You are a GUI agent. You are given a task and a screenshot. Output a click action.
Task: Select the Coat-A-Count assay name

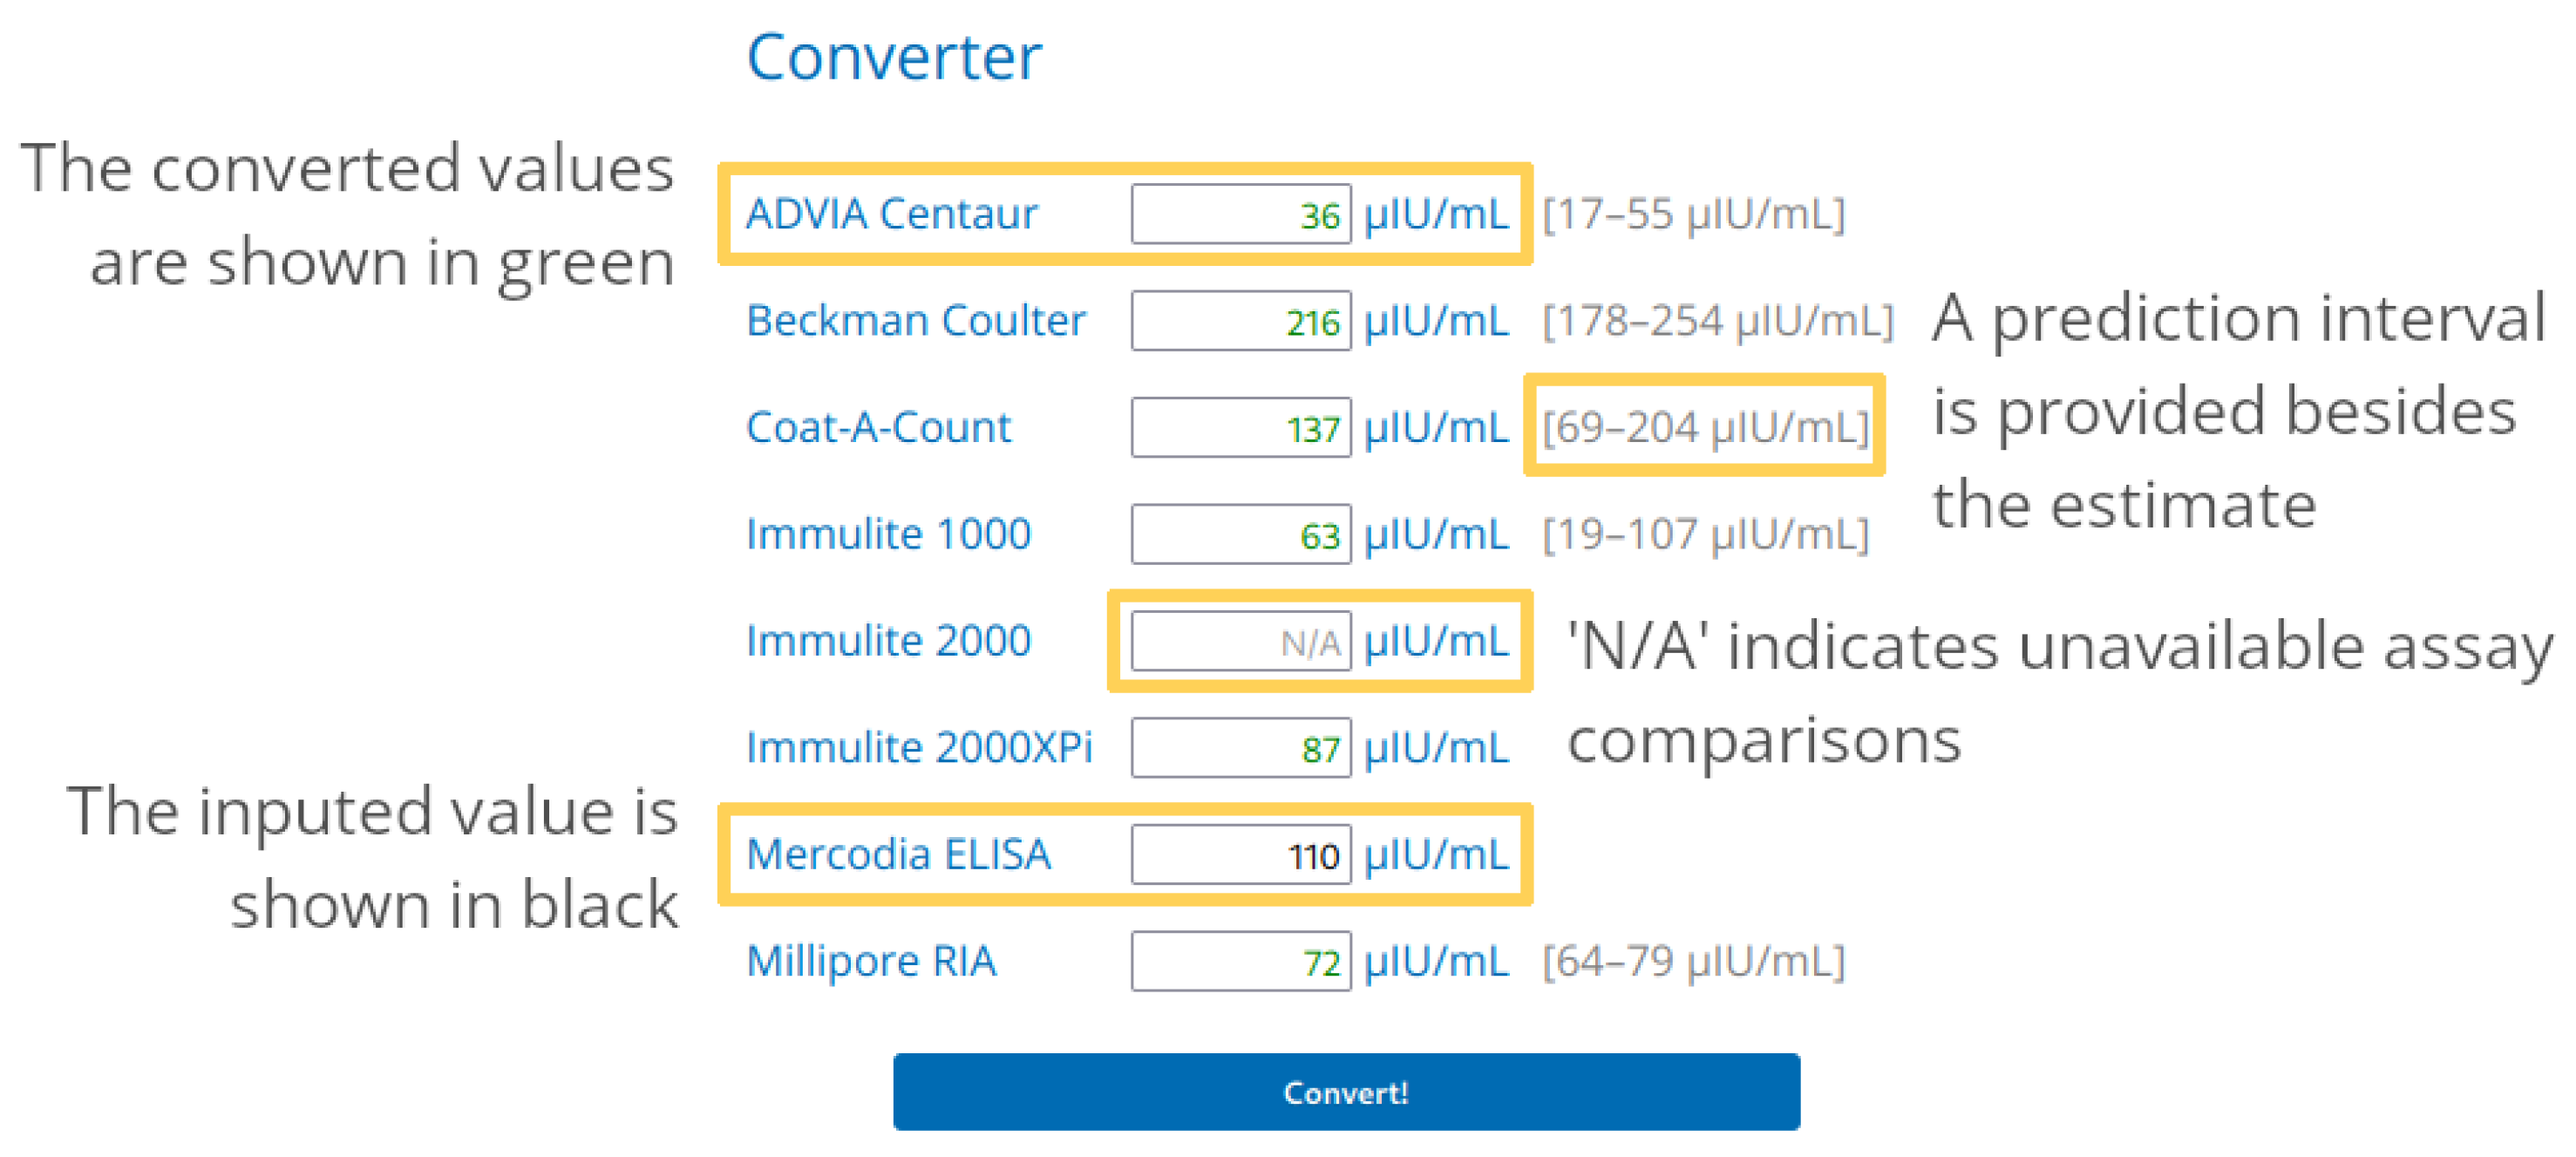[x=878, y=428]
